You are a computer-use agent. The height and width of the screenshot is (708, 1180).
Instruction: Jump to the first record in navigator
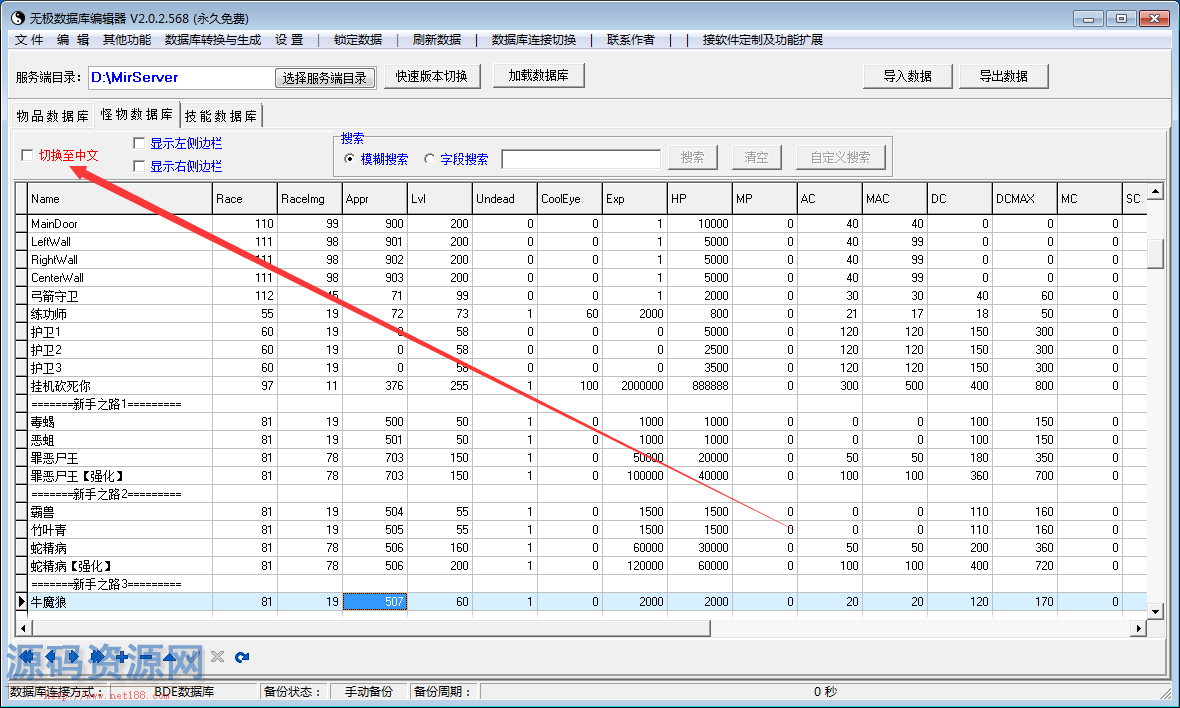tap(26, 657)
